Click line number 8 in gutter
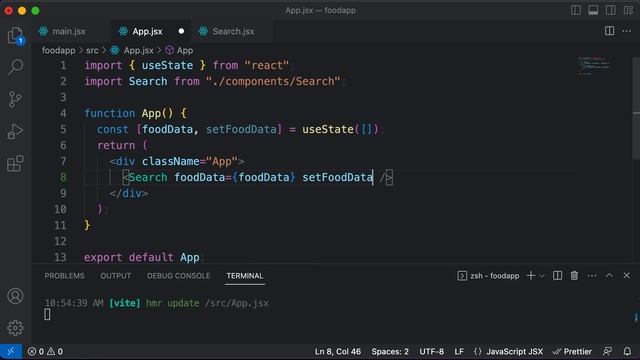The image size is (640, 360). tap(63, 177)
